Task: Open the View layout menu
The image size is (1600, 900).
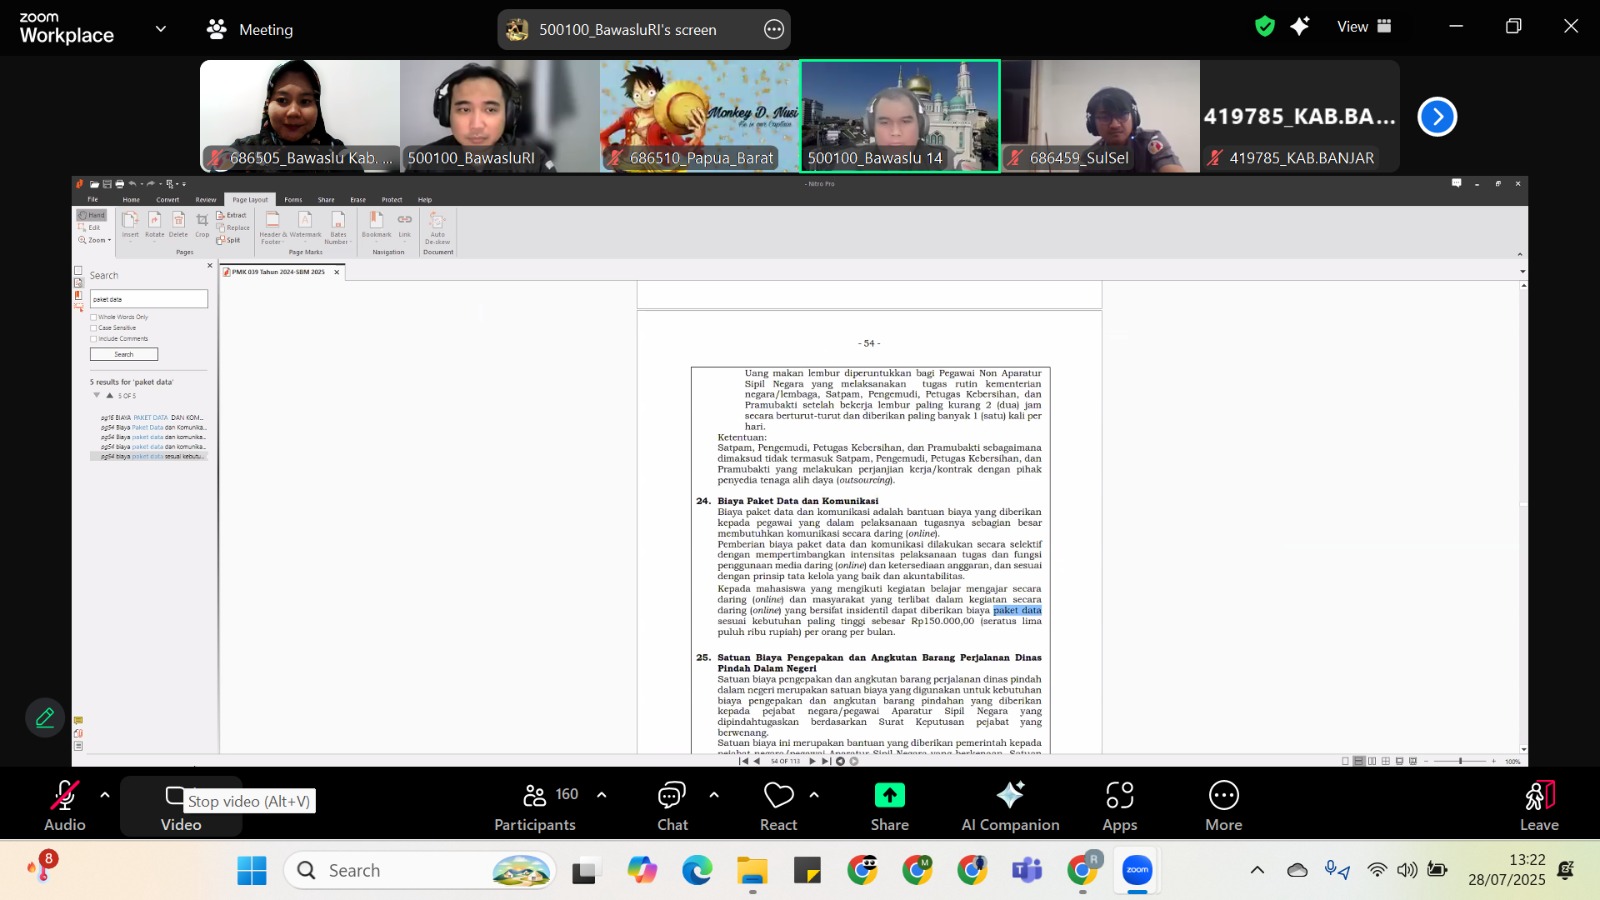Action: 1364,27
